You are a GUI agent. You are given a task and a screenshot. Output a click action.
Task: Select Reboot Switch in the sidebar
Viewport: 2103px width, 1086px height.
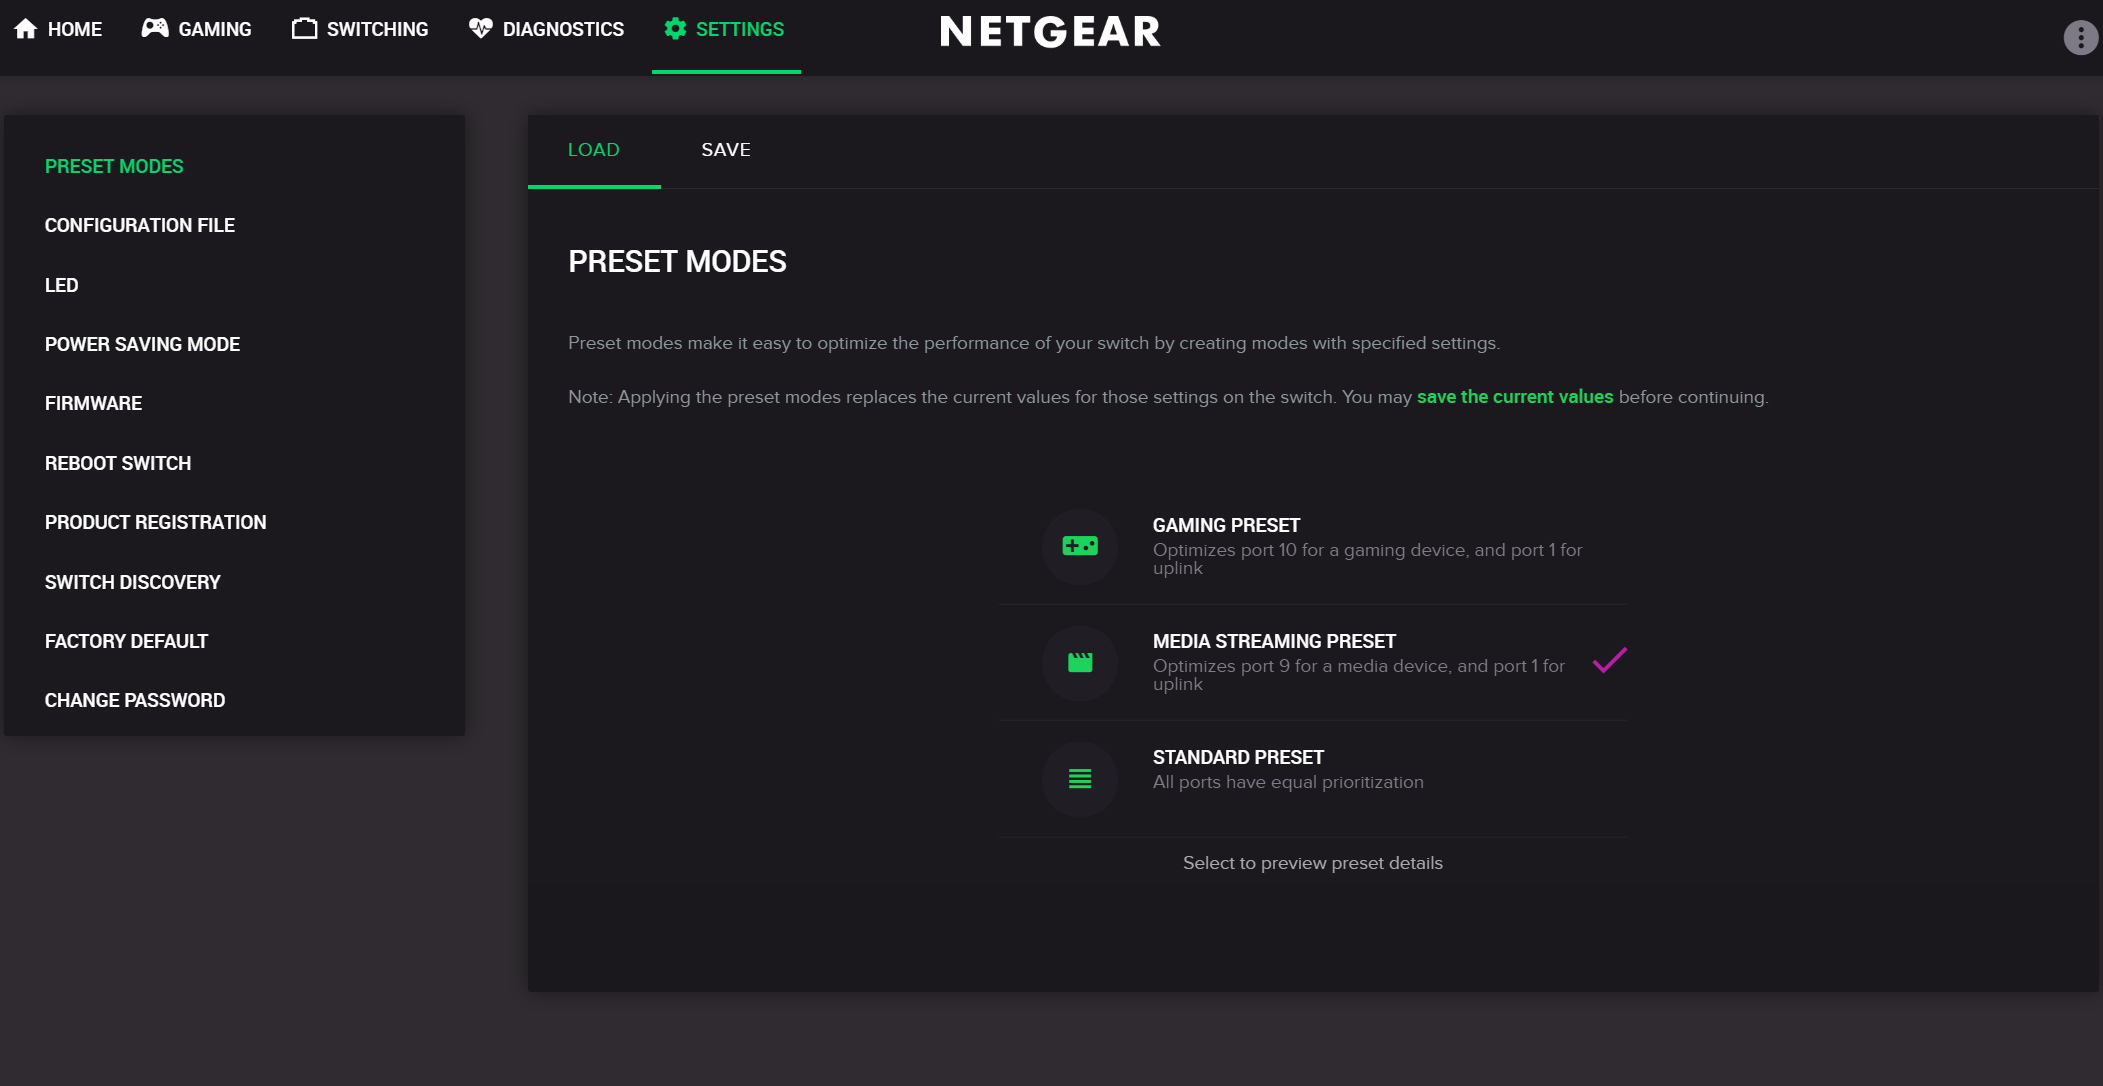118,463
